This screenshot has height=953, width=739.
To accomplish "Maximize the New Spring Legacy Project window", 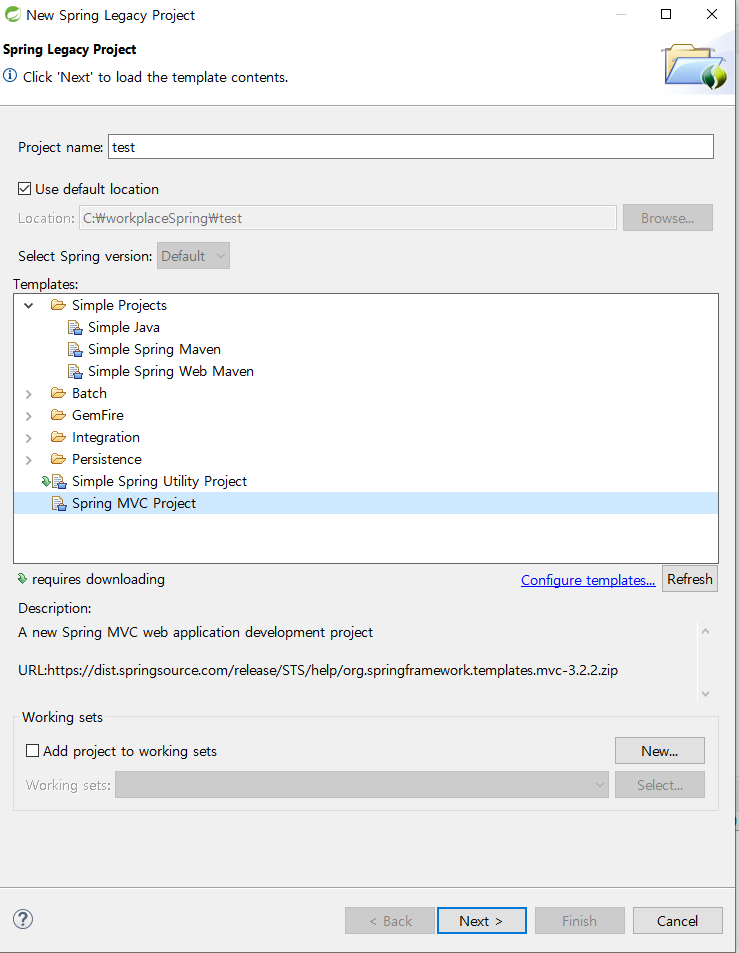I will (x=666, y=14).
